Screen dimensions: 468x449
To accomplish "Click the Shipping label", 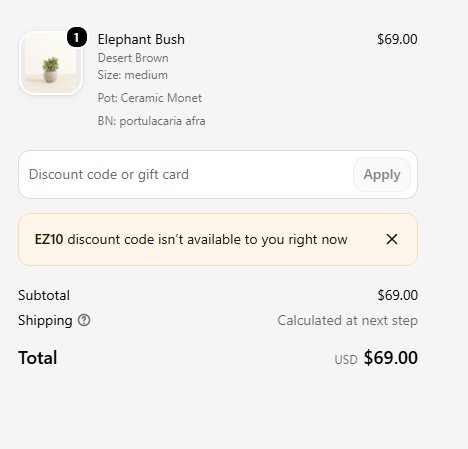I will tap(45, 321).
